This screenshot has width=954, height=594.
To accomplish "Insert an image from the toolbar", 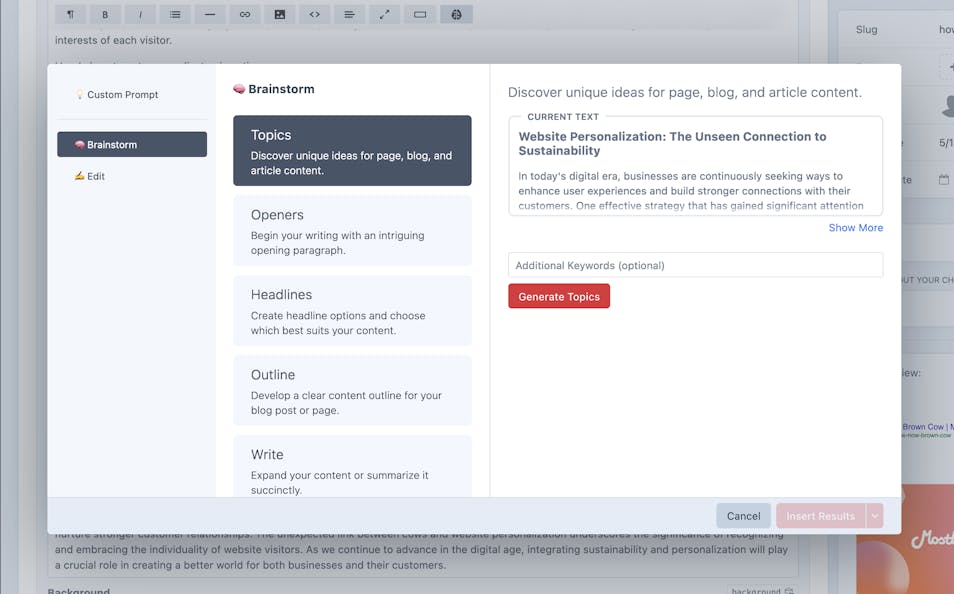I will coord(280,15).
